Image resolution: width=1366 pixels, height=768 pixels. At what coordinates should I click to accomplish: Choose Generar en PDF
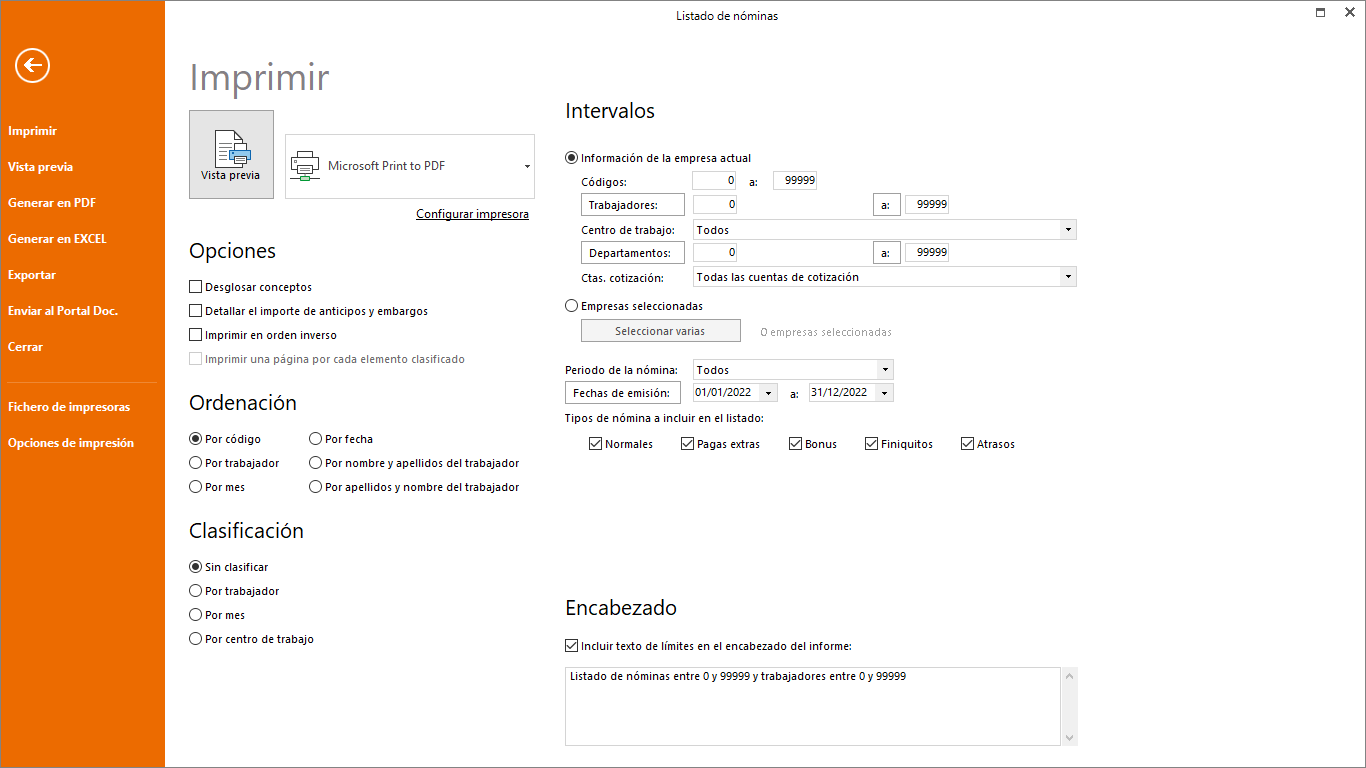[52, 203]
